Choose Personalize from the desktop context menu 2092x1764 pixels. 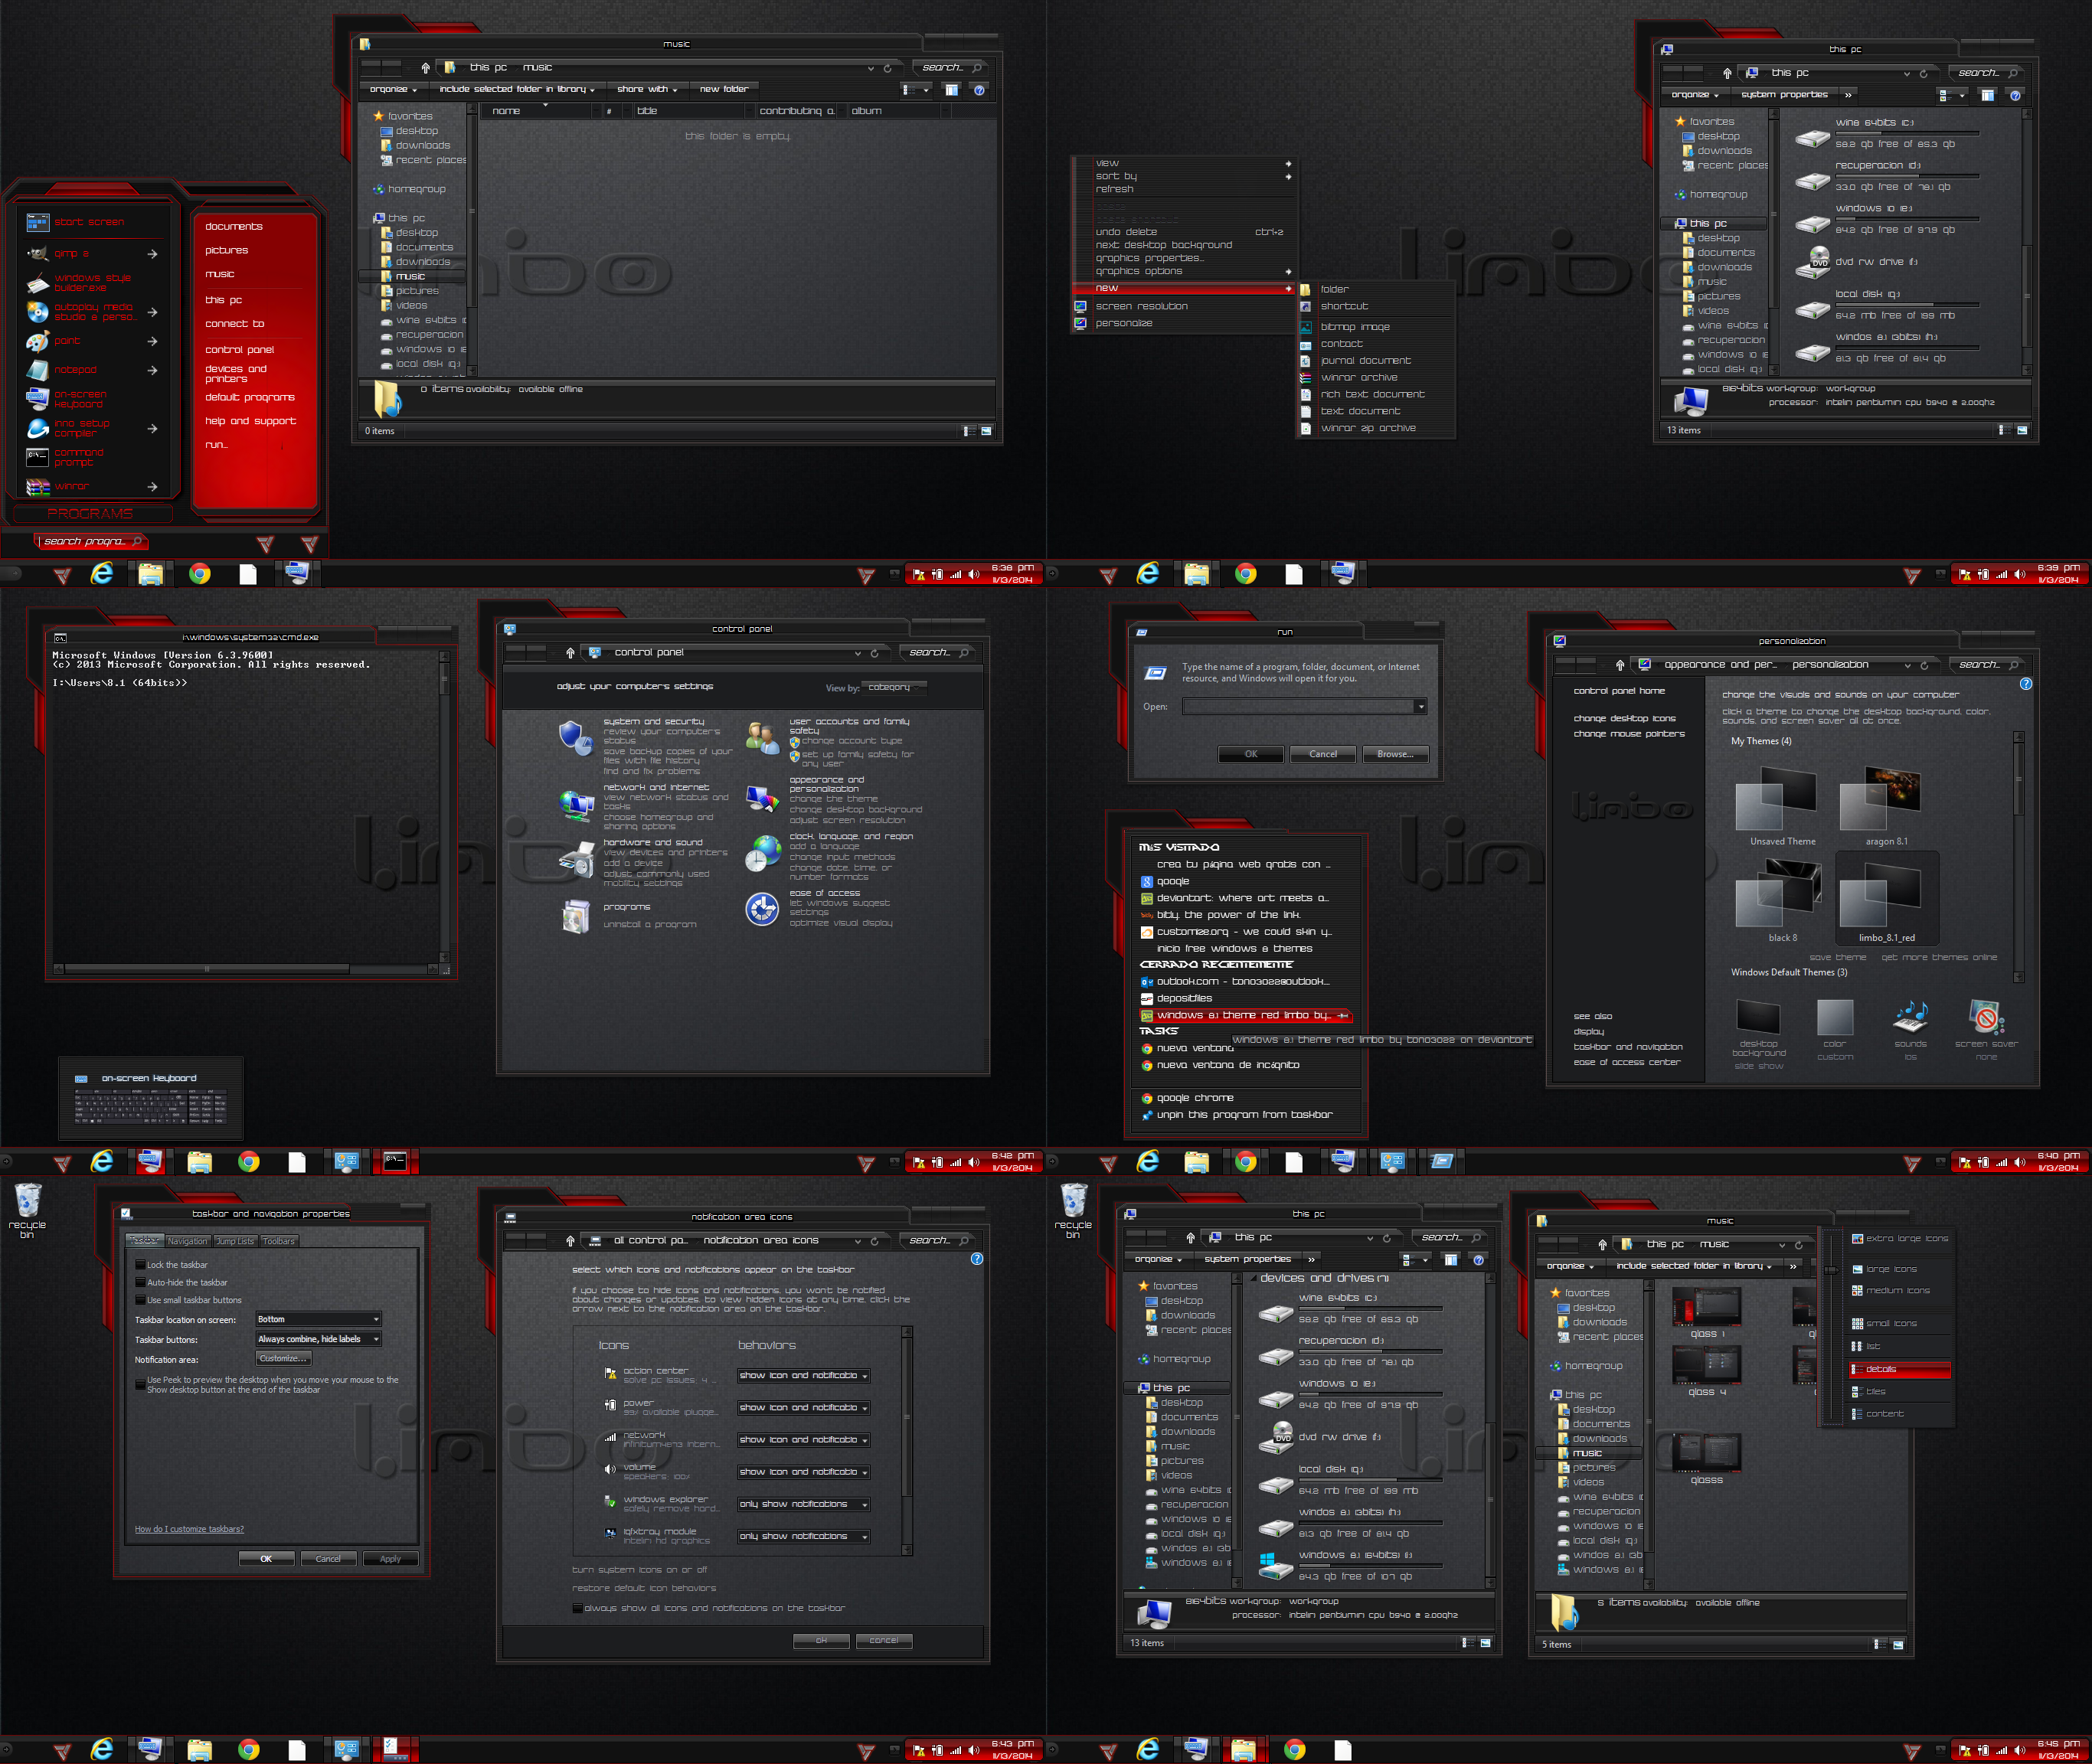tap(1123, 323)
